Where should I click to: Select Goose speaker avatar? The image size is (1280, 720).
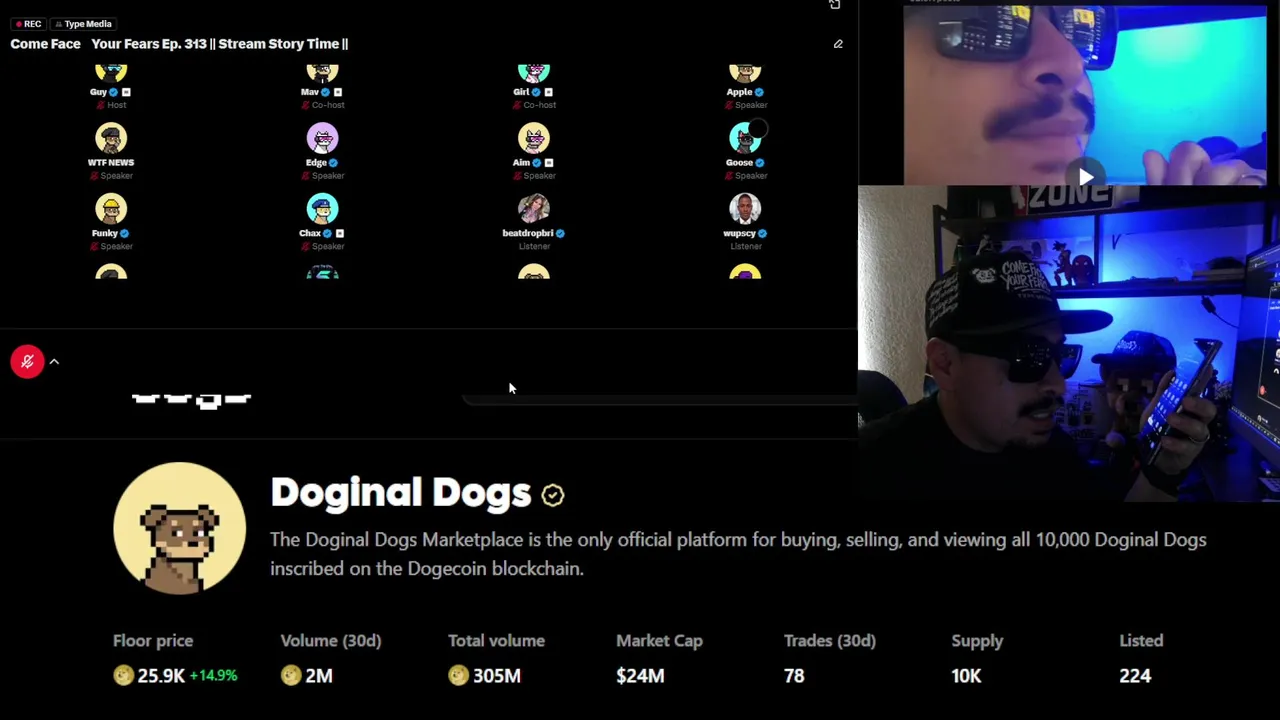745,138
